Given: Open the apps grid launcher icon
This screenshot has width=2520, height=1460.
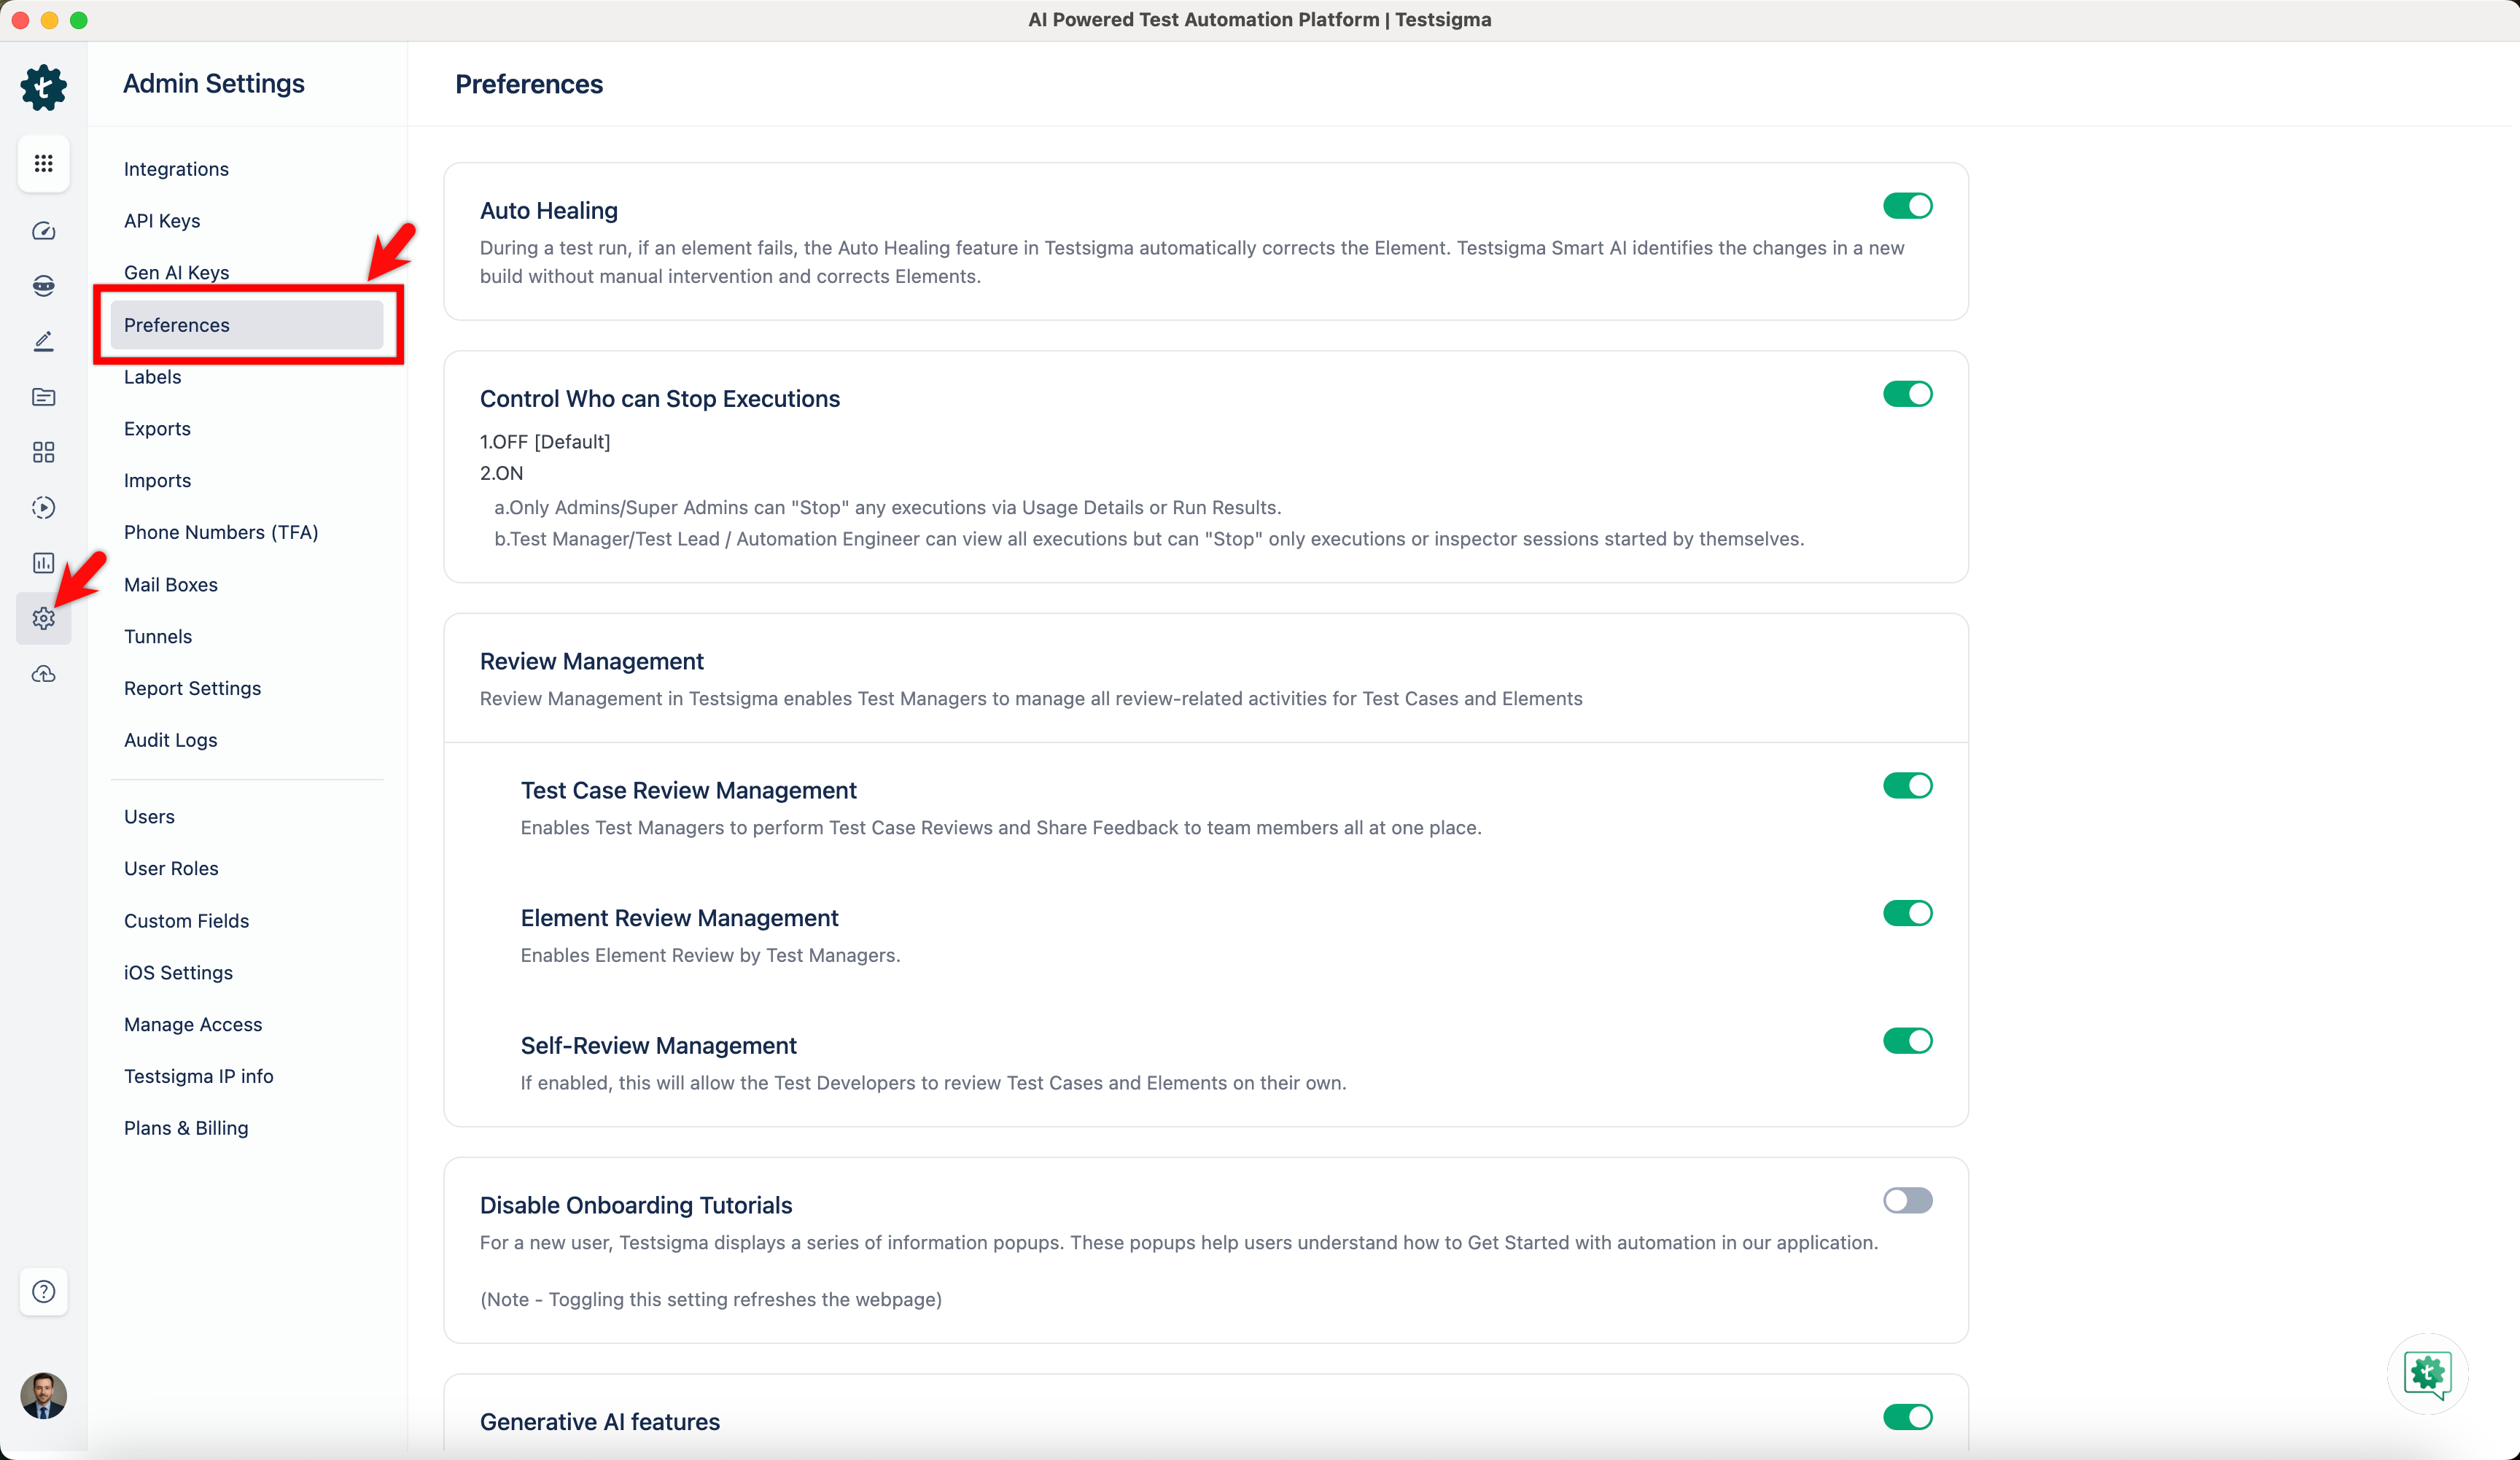Looking at the screenshot, I should coord(43,163).
